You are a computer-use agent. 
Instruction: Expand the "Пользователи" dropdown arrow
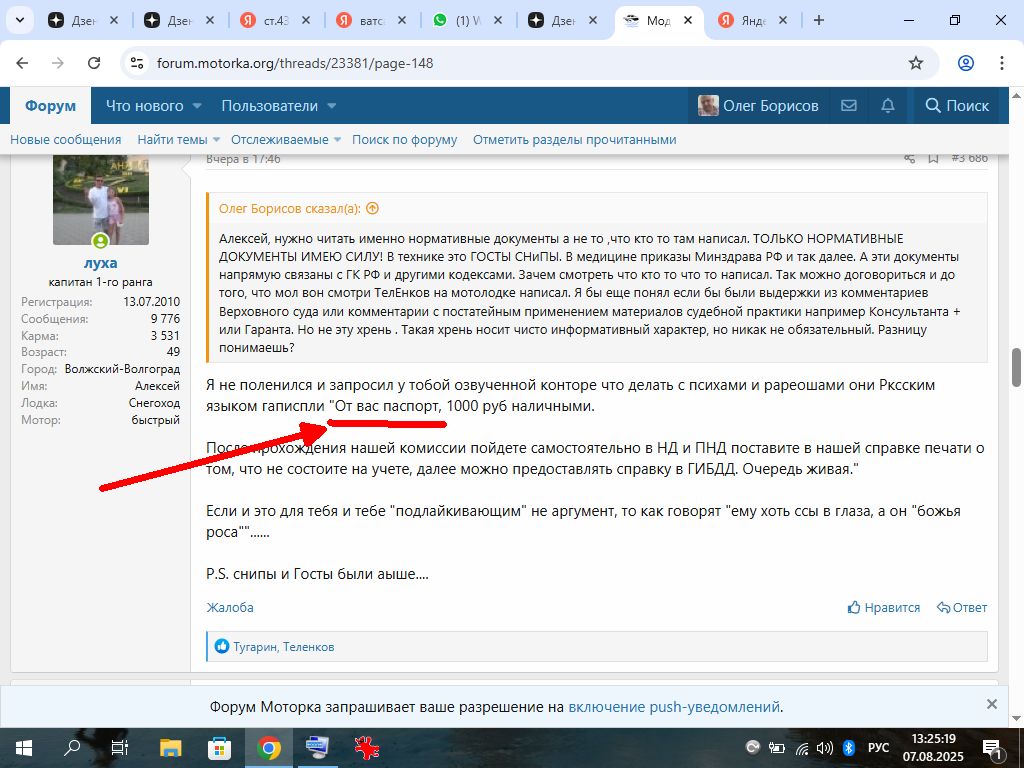tap(331, 106)
